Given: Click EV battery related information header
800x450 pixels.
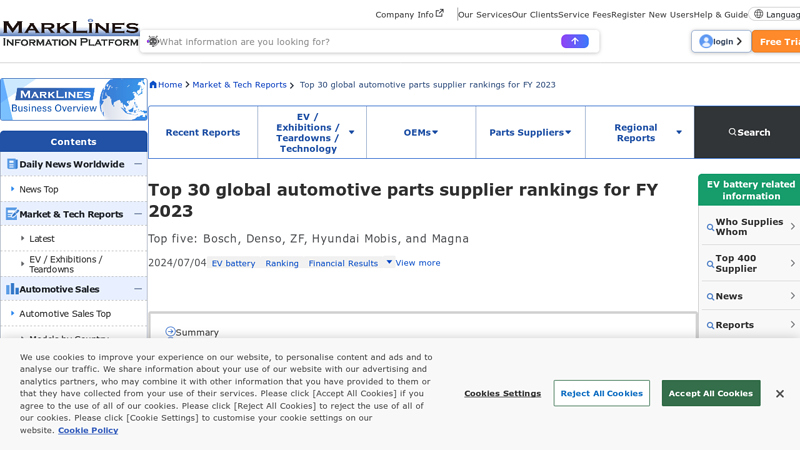Looking at the screenshot, I should point(749,190).
